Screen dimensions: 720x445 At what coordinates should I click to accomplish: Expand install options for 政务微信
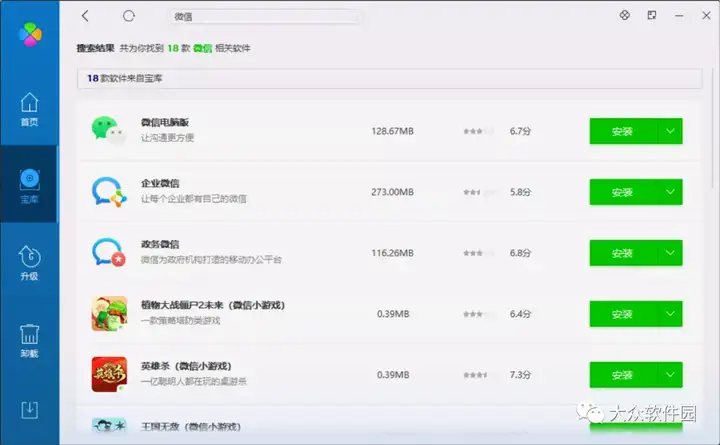click(670, 253)
